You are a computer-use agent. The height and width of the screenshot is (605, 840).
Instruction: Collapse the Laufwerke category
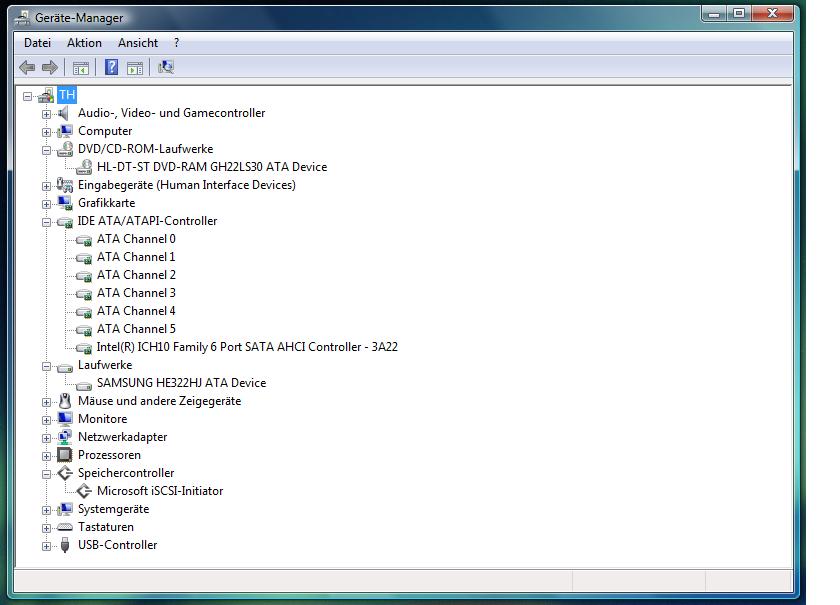tap(47, 367)
